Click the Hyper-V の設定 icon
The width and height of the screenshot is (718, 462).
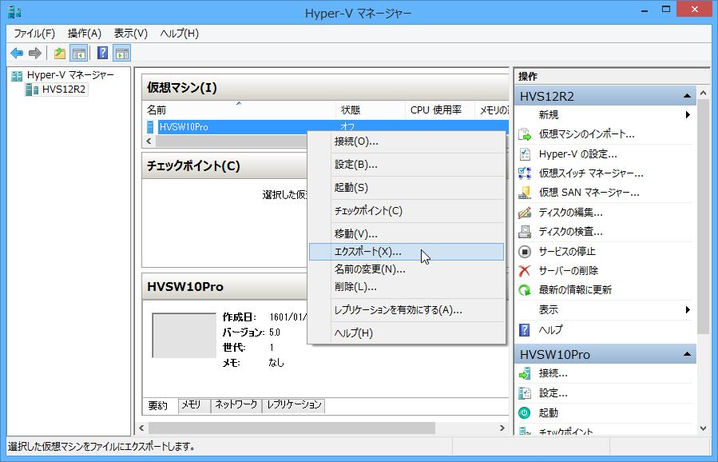(x=525, y=154)
